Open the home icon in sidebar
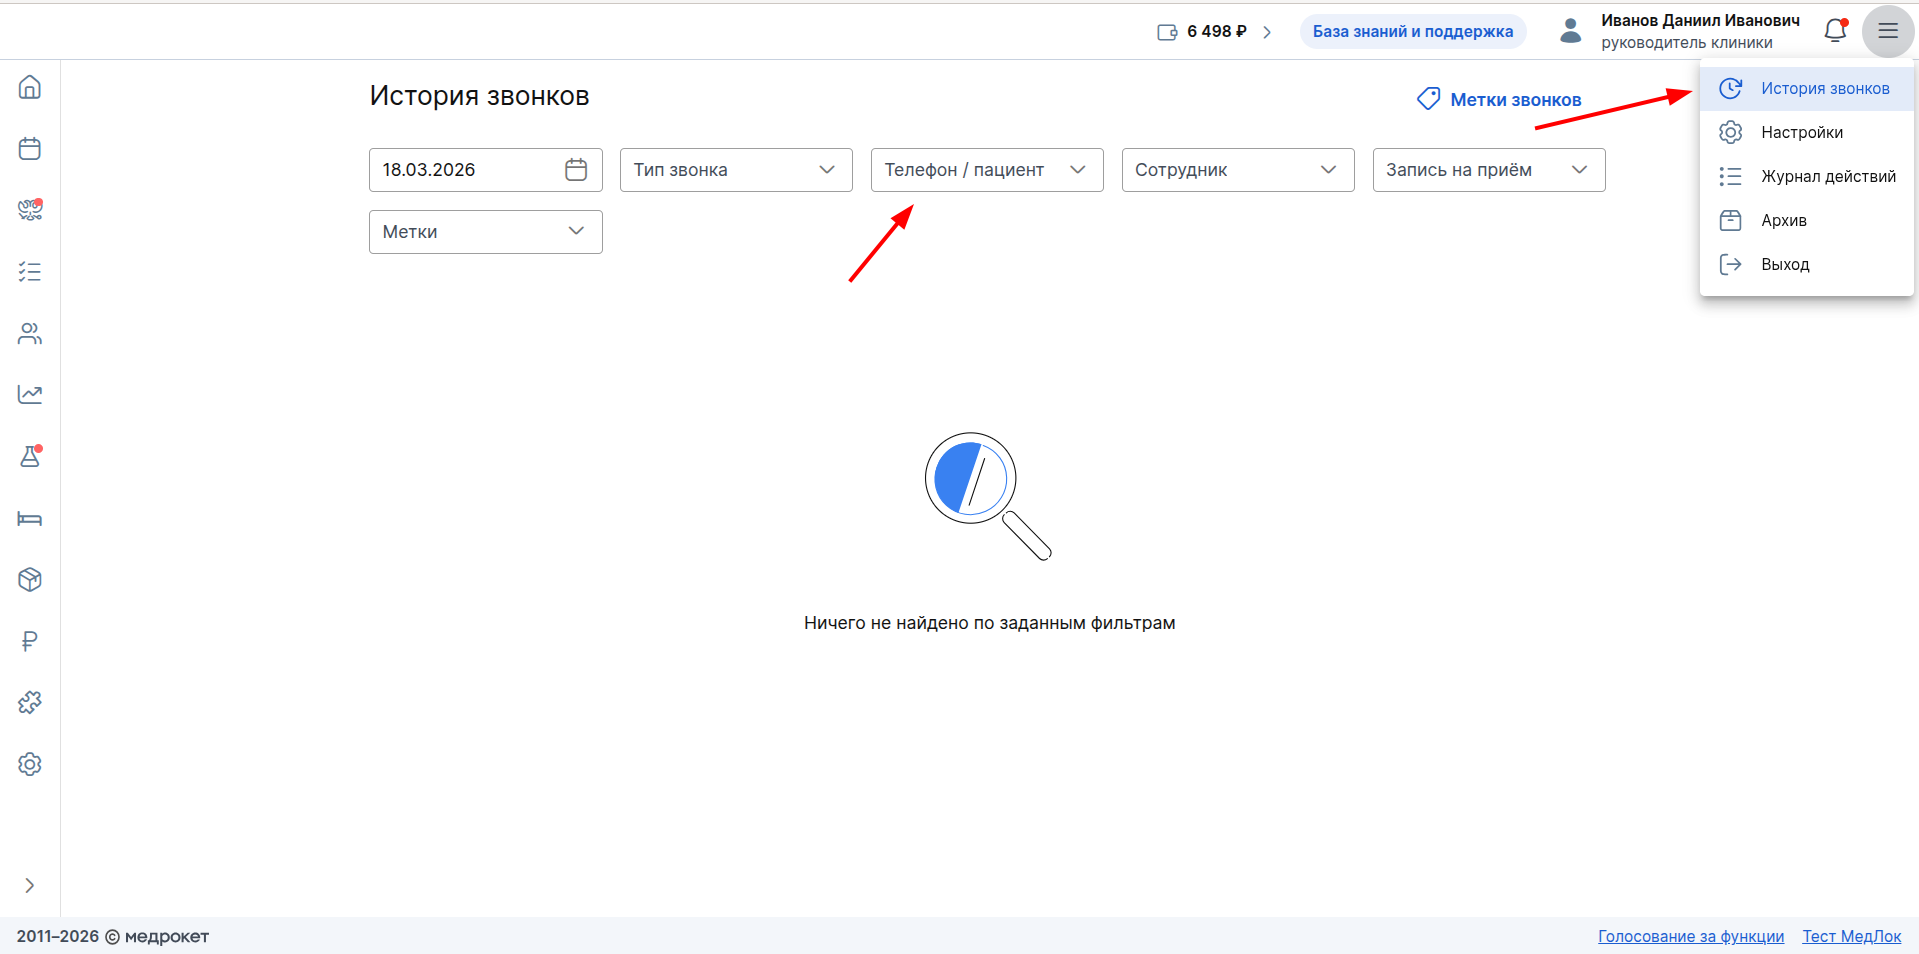Viewport: 1919px width, 954px height. 30,87
